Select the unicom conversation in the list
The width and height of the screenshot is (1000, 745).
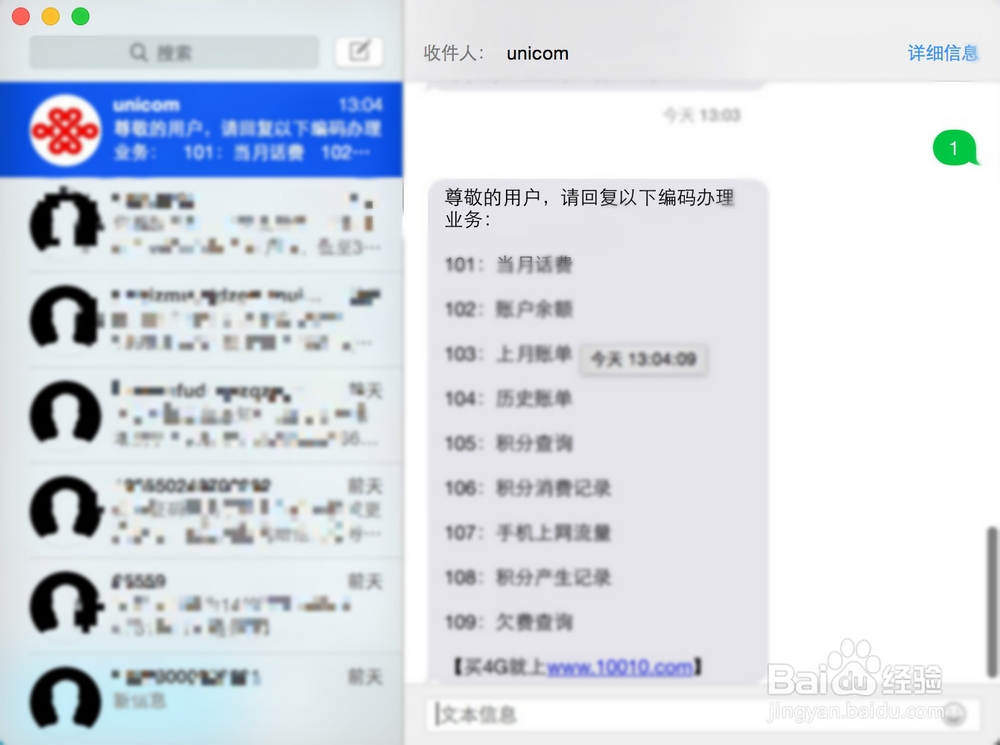[x=202, y=129]
